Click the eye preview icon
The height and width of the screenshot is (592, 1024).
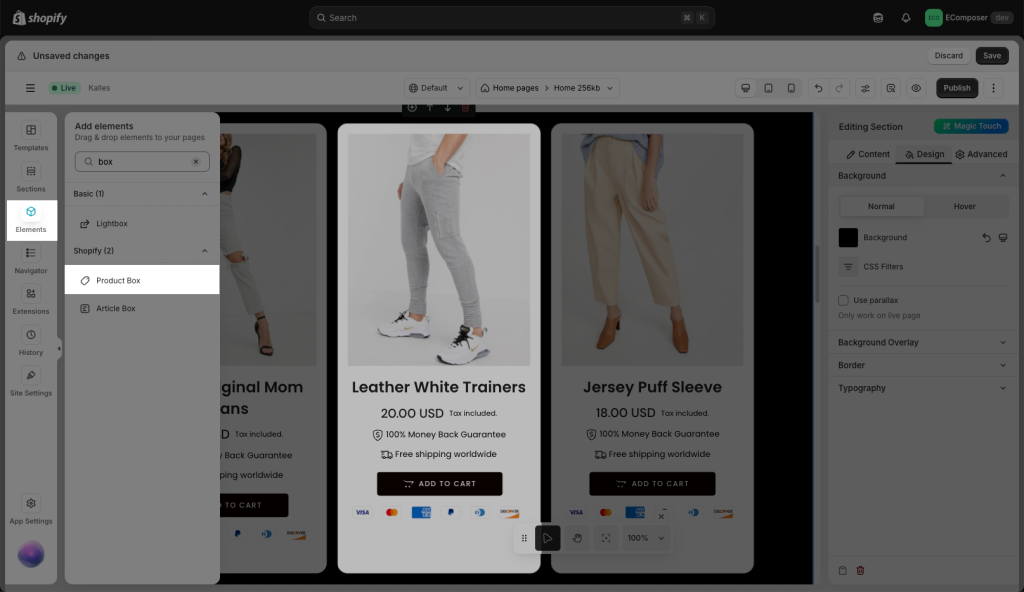[915, 88]
